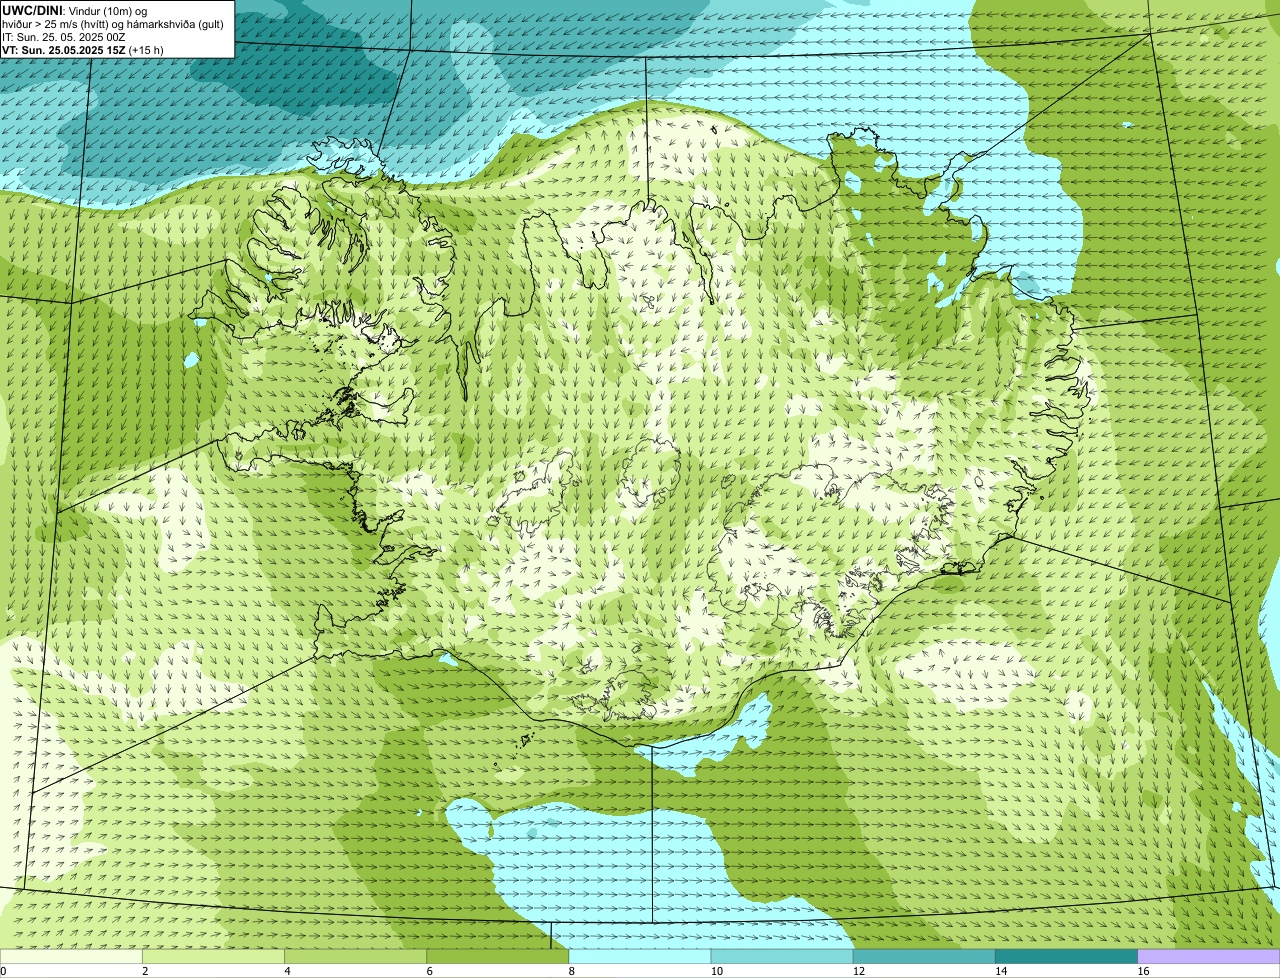The height and width of the screenshot is (978, 1280).
Task: Click the 'VT: Sun. 25.05.2025 15Z (+15 h)' line
Action: [83, 50]
